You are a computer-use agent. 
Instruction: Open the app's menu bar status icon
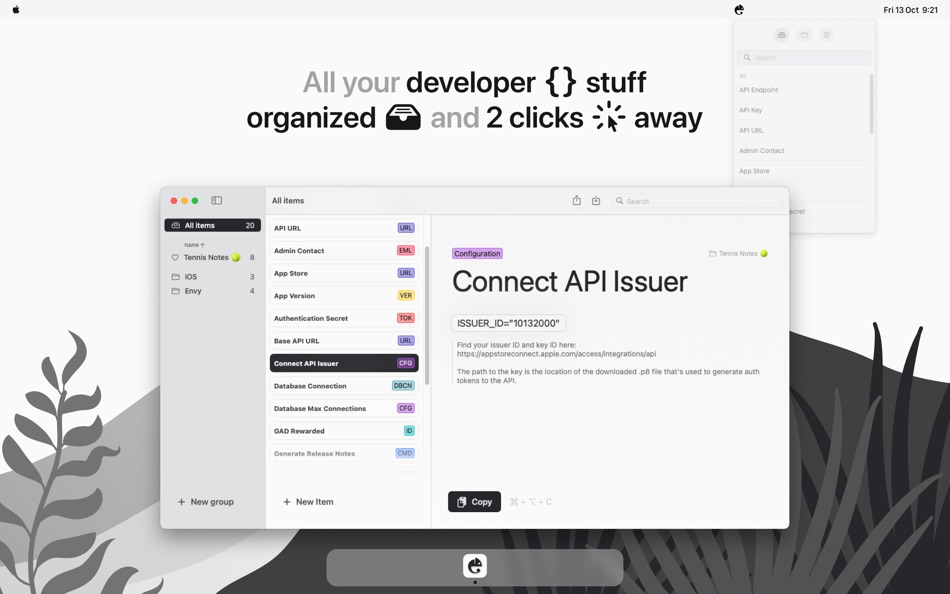738,9
